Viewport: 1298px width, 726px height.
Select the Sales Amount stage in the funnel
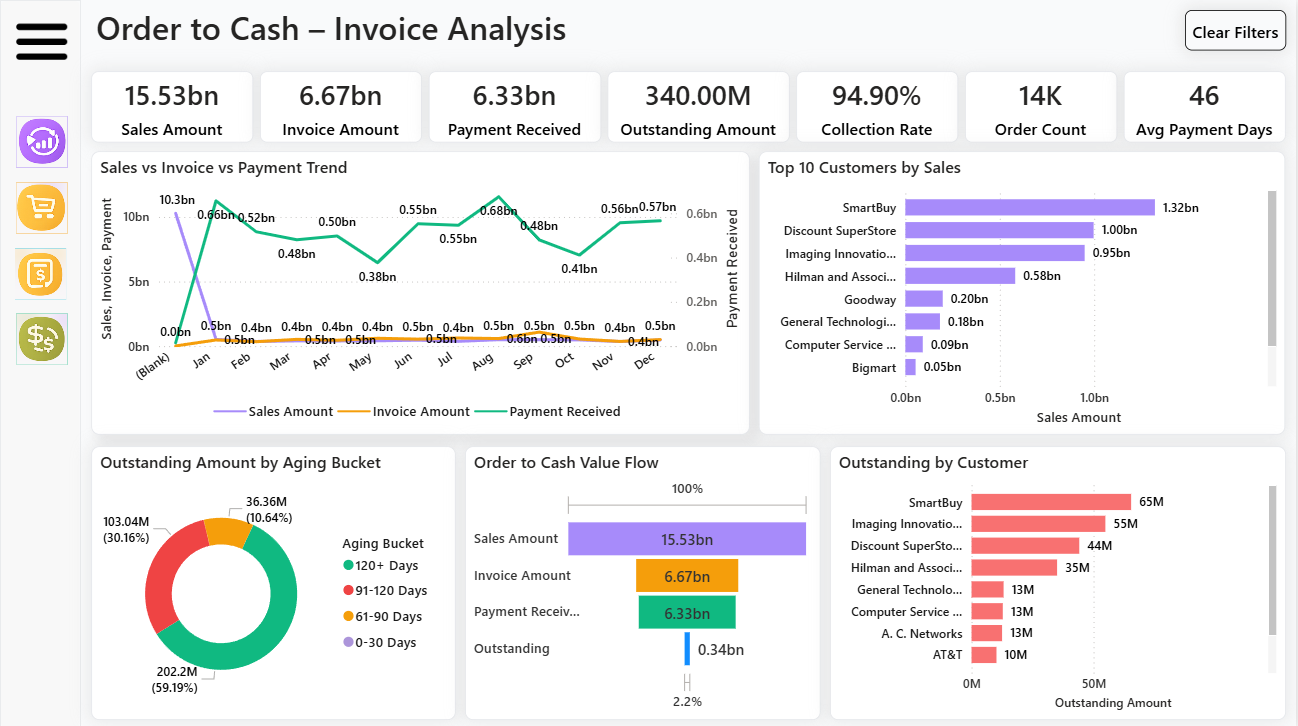[686, 538]
